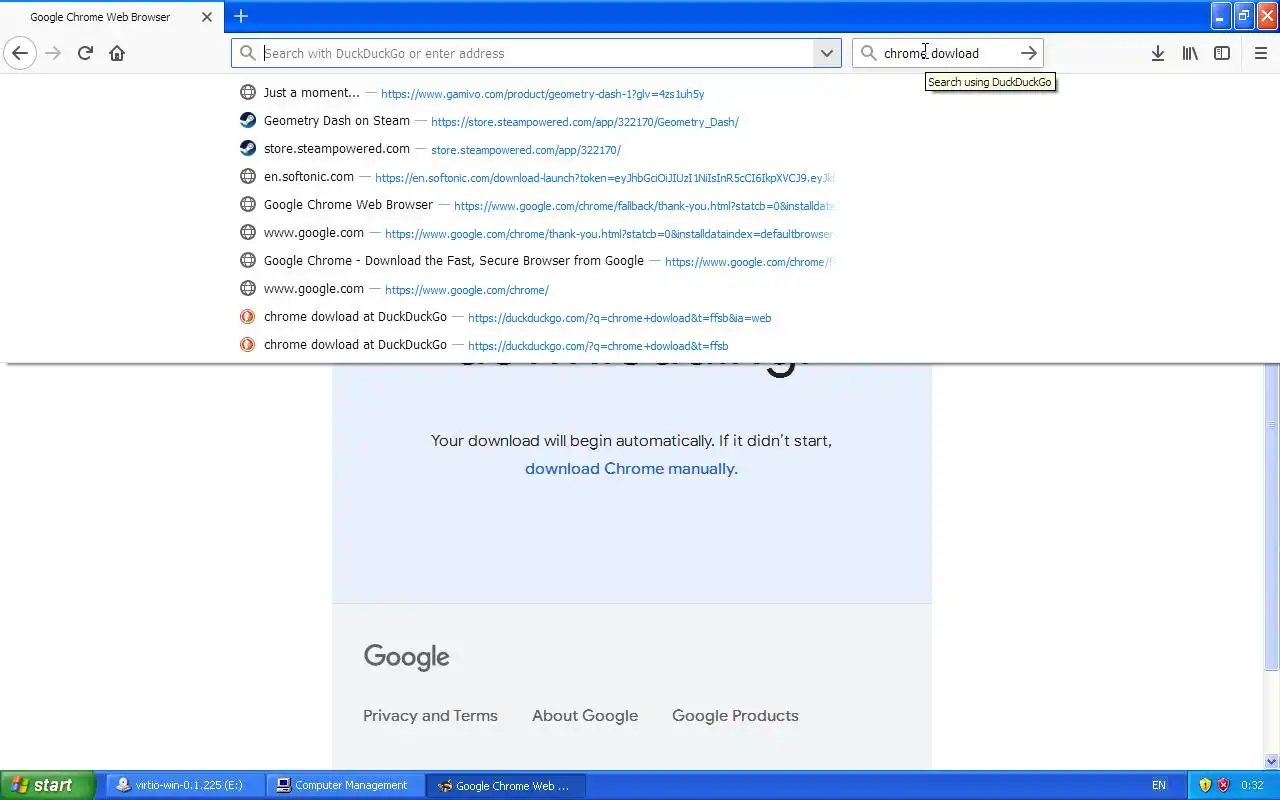Open the home page
1280x800 pixels.
117,53
